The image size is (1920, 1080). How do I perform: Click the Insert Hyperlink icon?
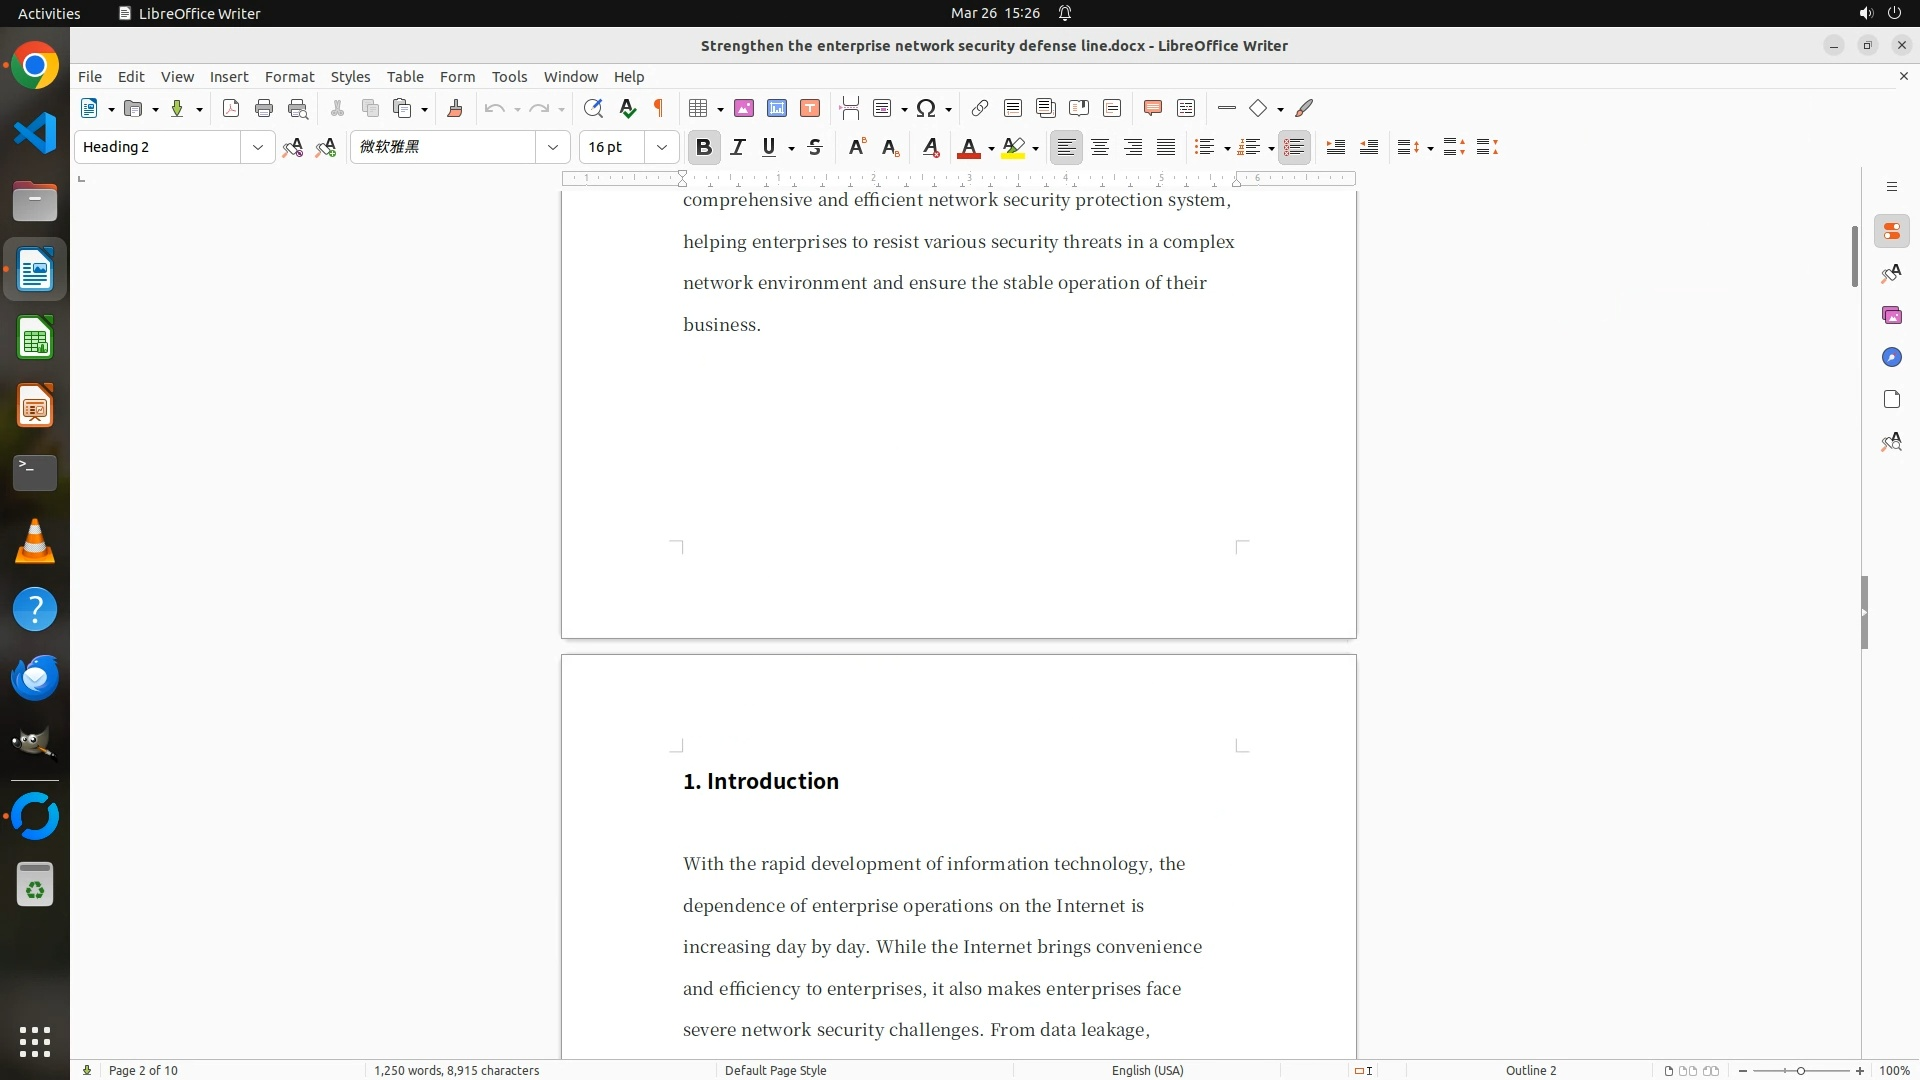pos(980,108)
